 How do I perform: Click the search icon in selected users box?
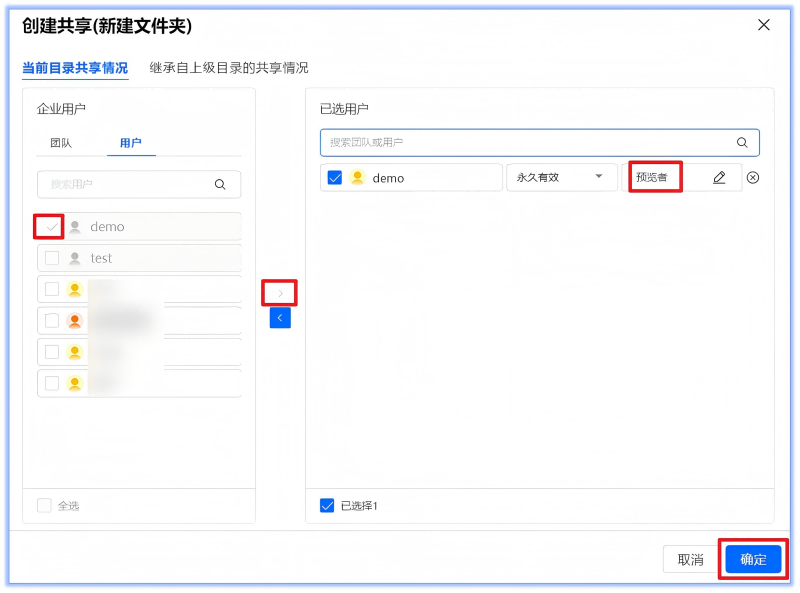pyautogui.click(x=742, y=143)
